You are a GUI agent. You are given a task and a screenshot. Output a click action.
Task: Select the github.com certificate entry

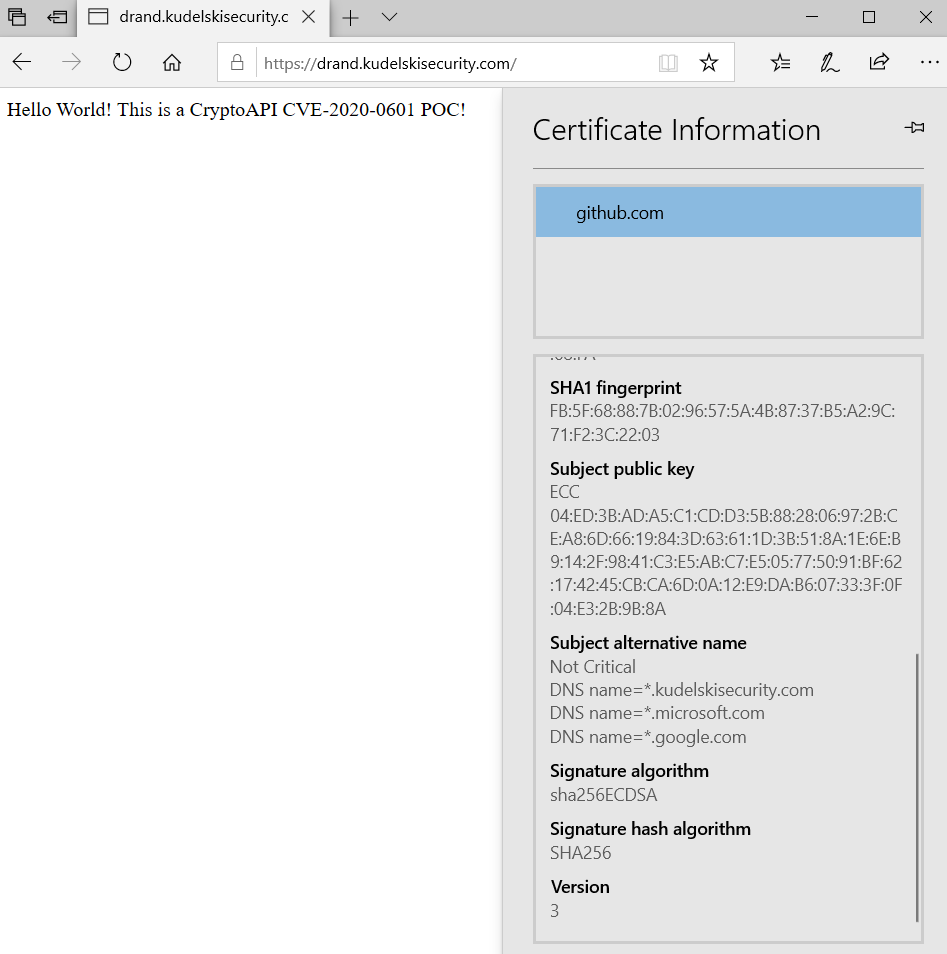pos(728,212)
